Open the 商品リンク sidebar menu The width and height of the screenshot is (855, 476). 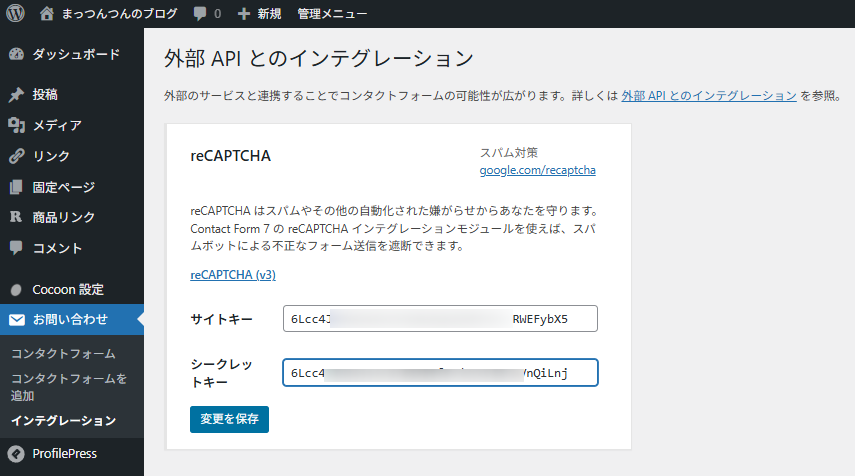64,217
